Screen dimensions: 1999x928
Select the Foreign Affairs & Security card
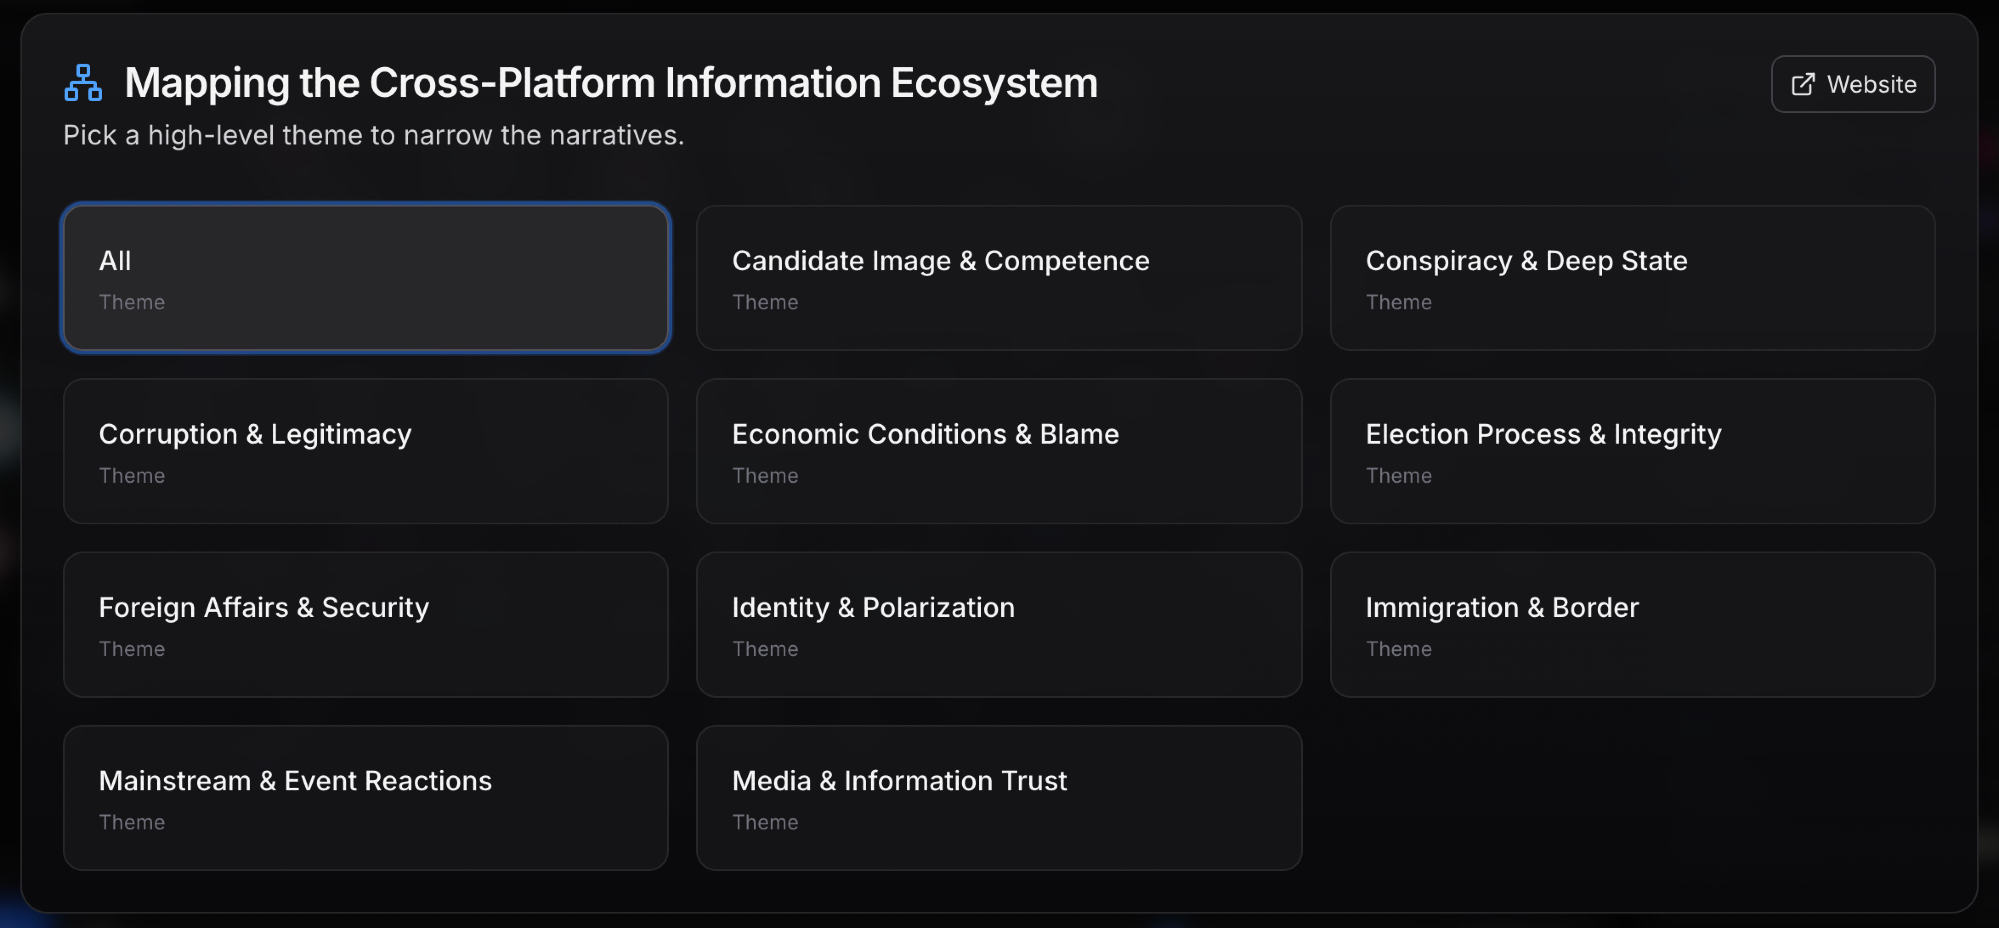point(365,624)
